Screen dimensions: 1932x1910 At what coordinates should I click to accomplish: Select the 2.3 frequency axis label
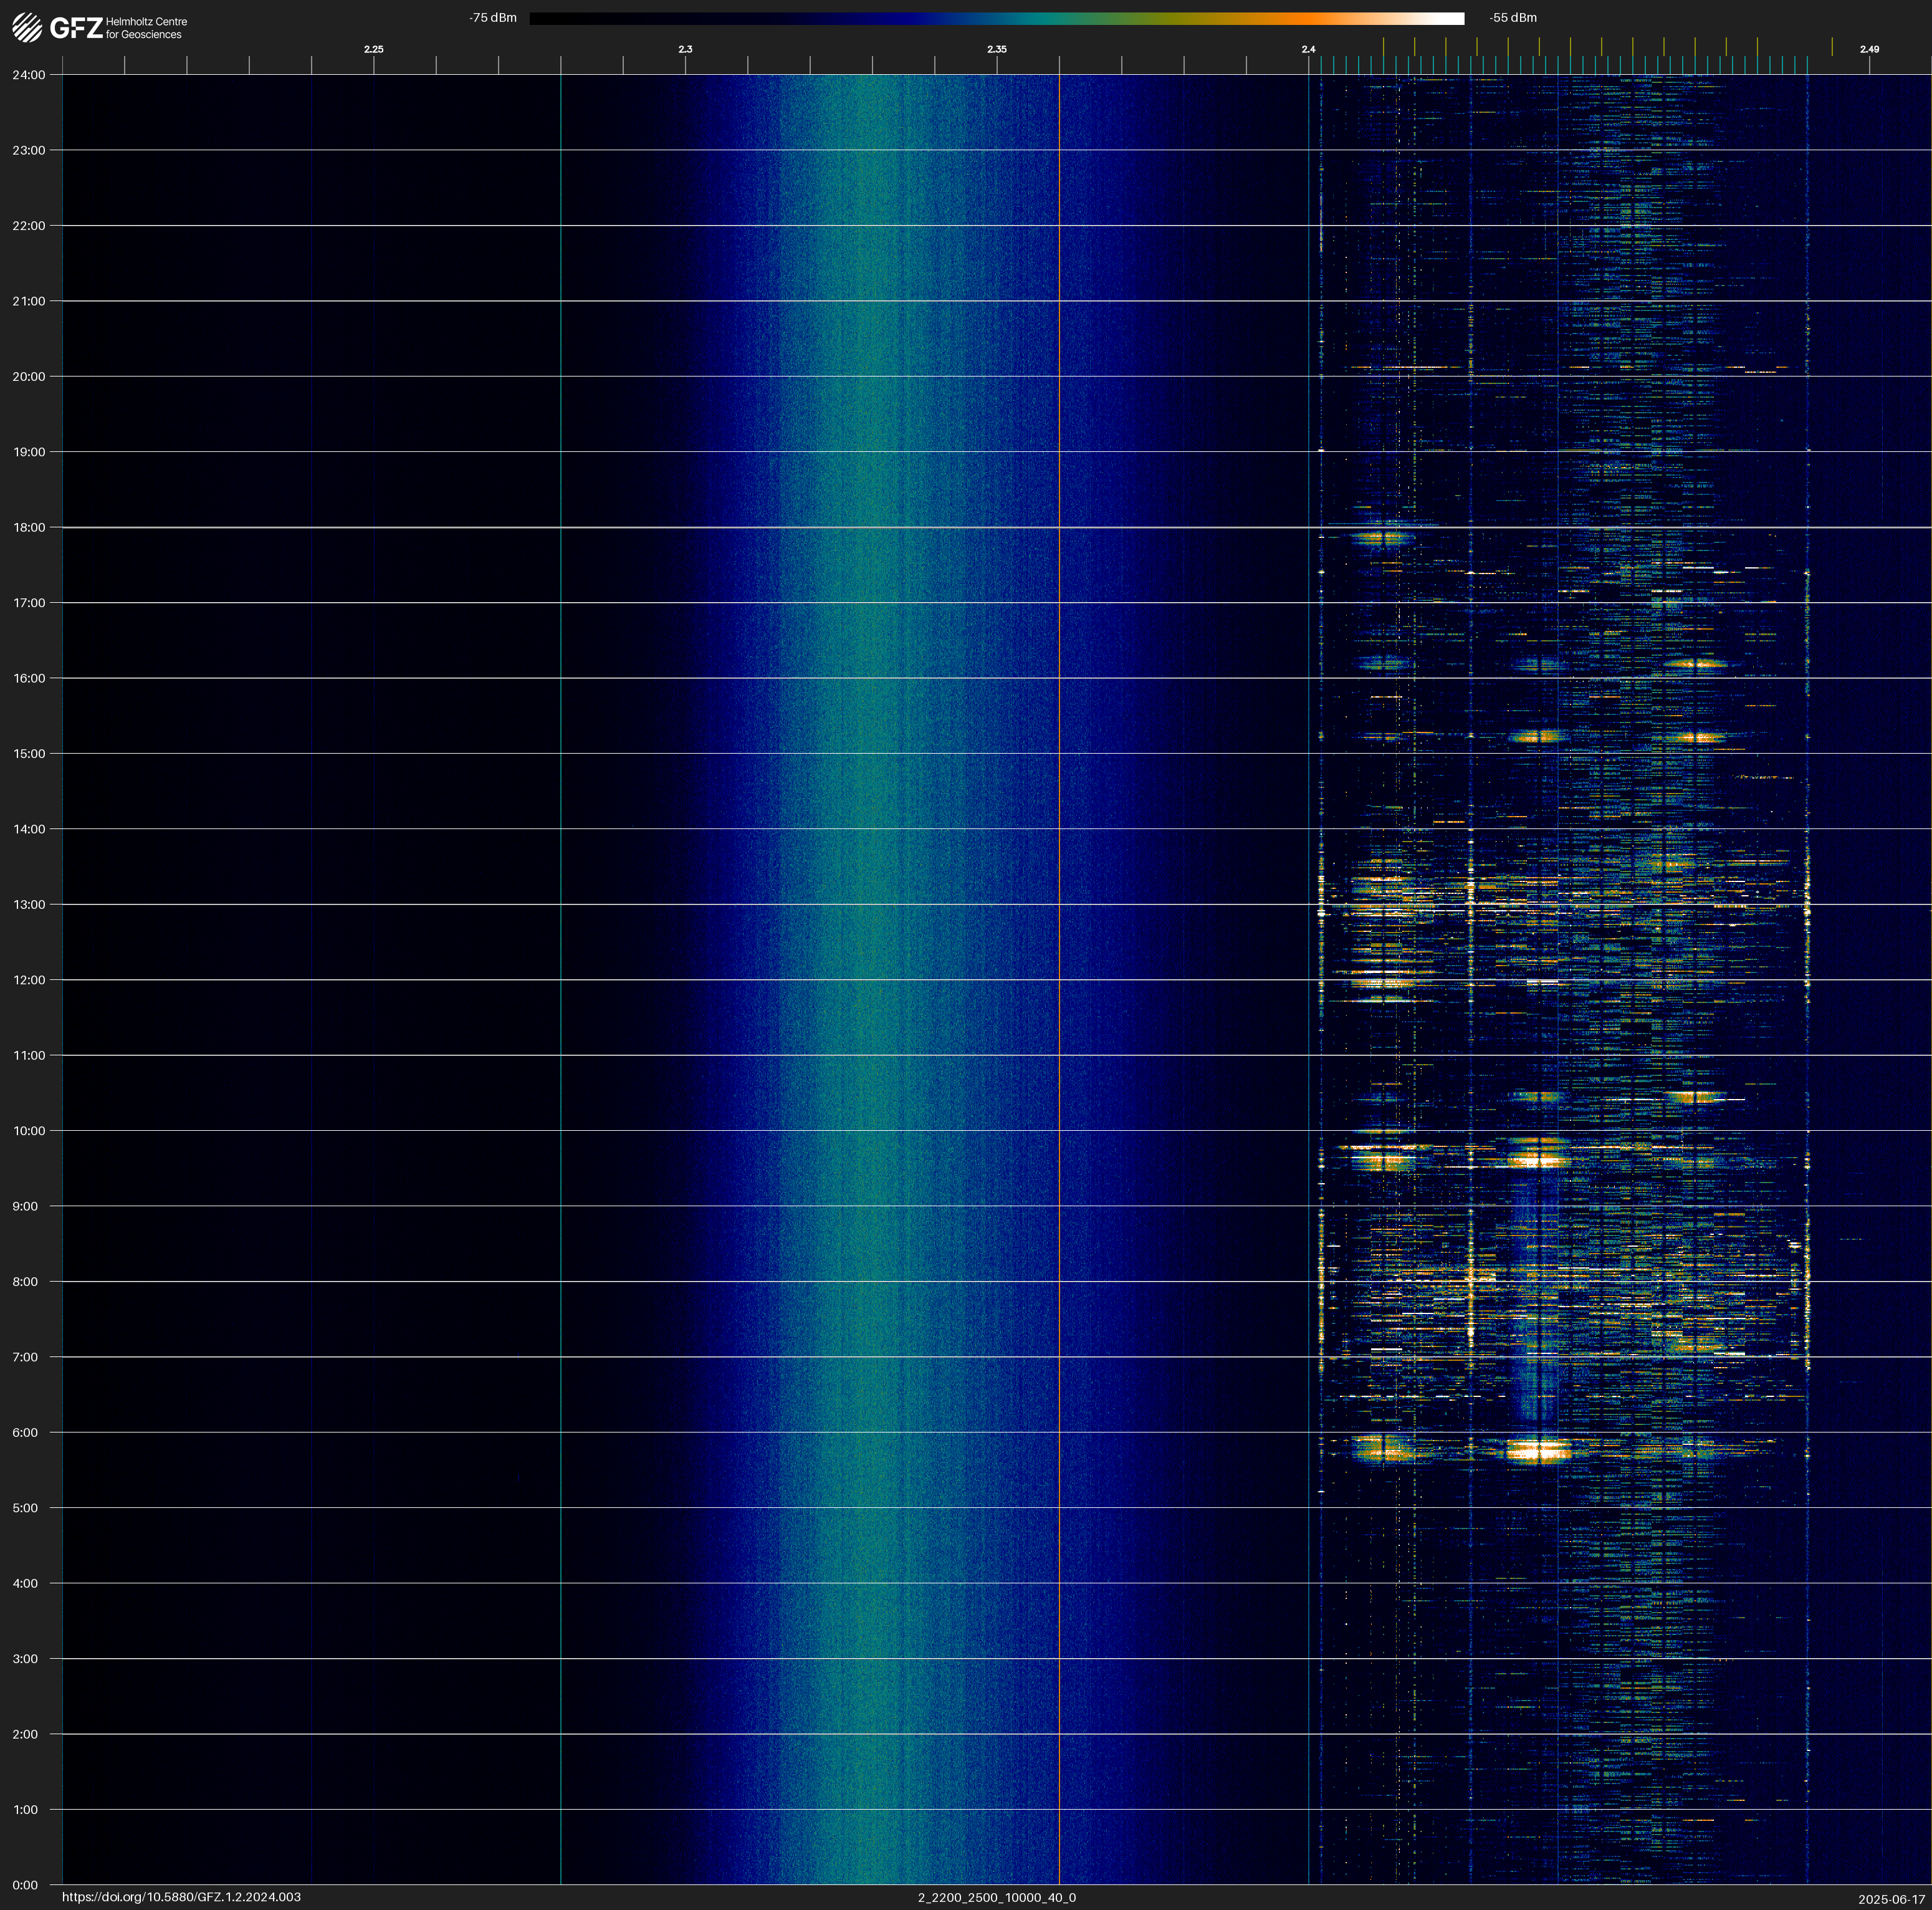[685, 49]
